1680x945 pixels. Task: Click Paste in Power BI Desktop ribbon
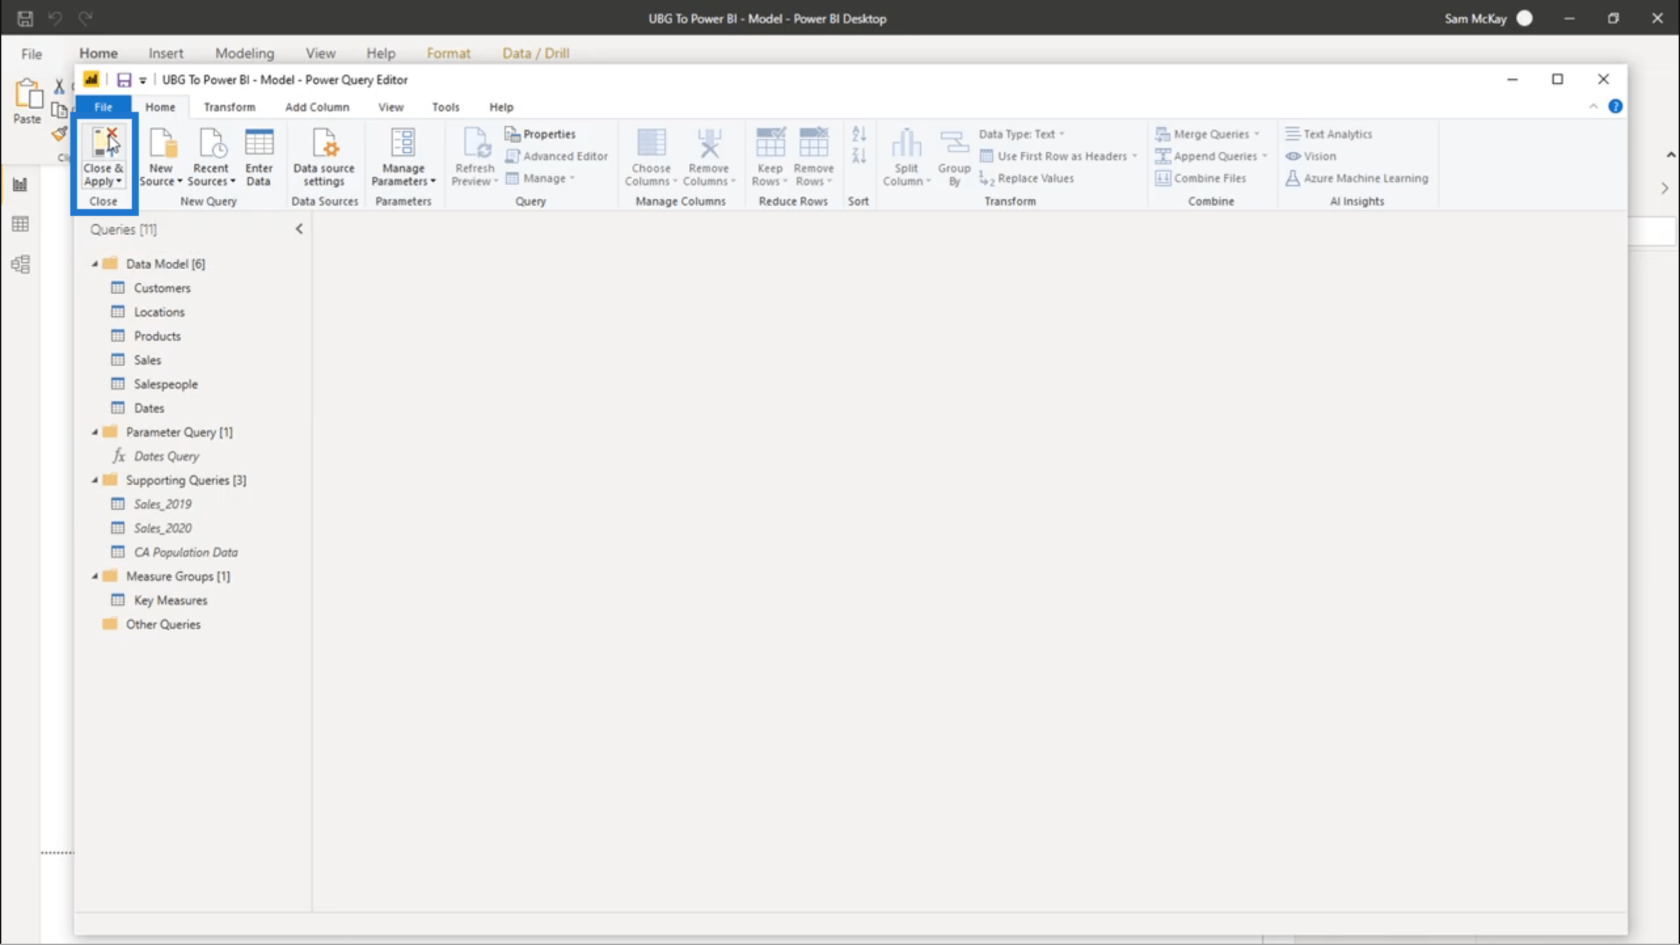[x=27, y=101]
